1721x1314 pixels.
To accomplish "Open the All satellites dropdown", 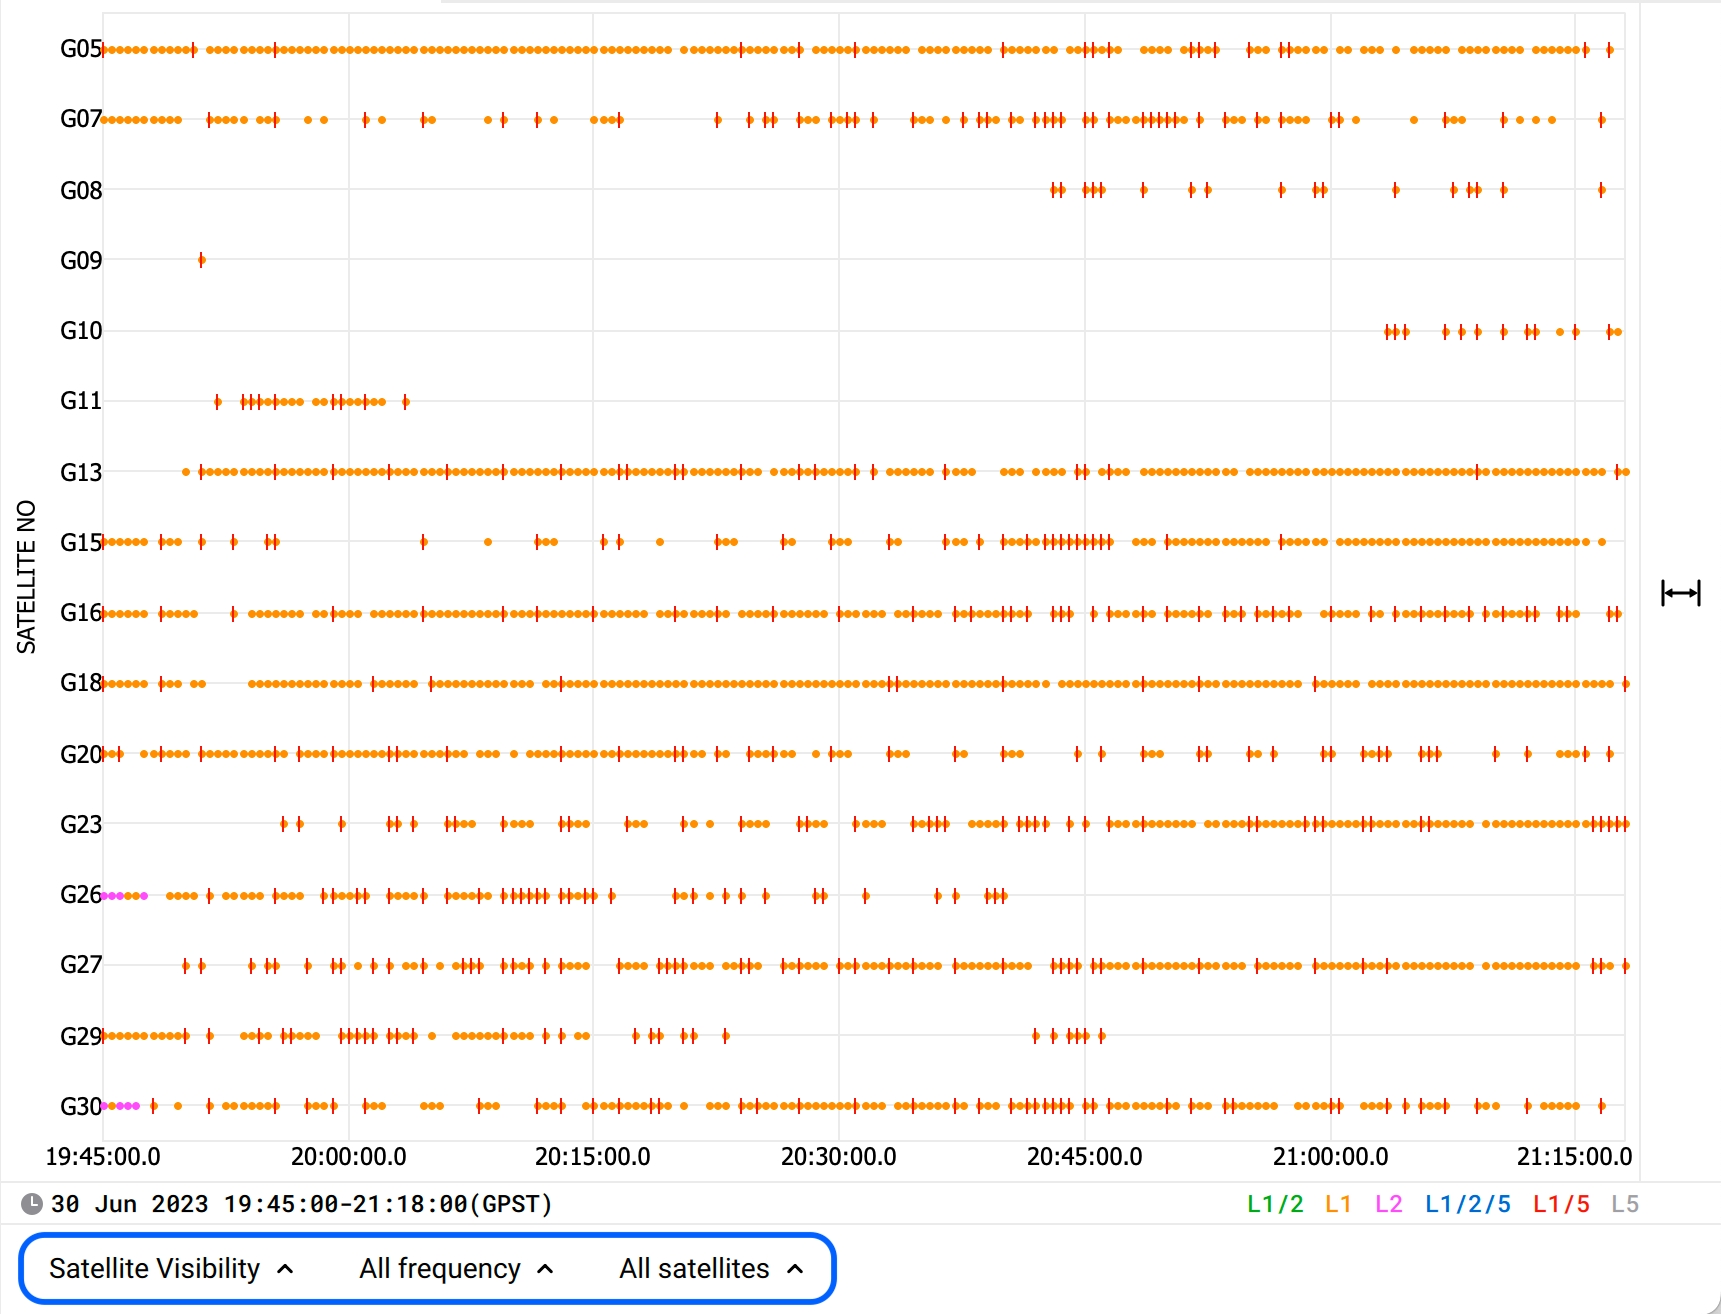I will (x=711, y=1269).
